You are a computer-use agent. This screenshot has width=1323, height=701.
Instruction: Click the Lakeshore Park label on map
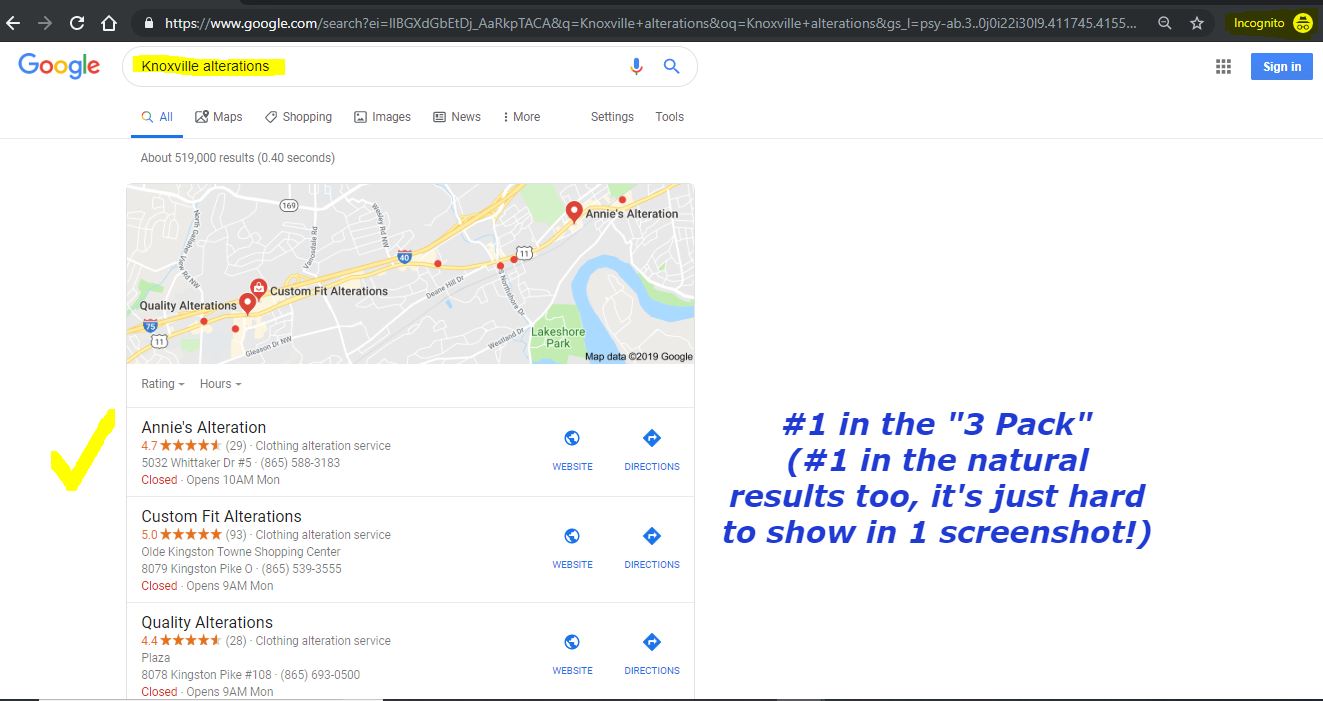point(558,337)
